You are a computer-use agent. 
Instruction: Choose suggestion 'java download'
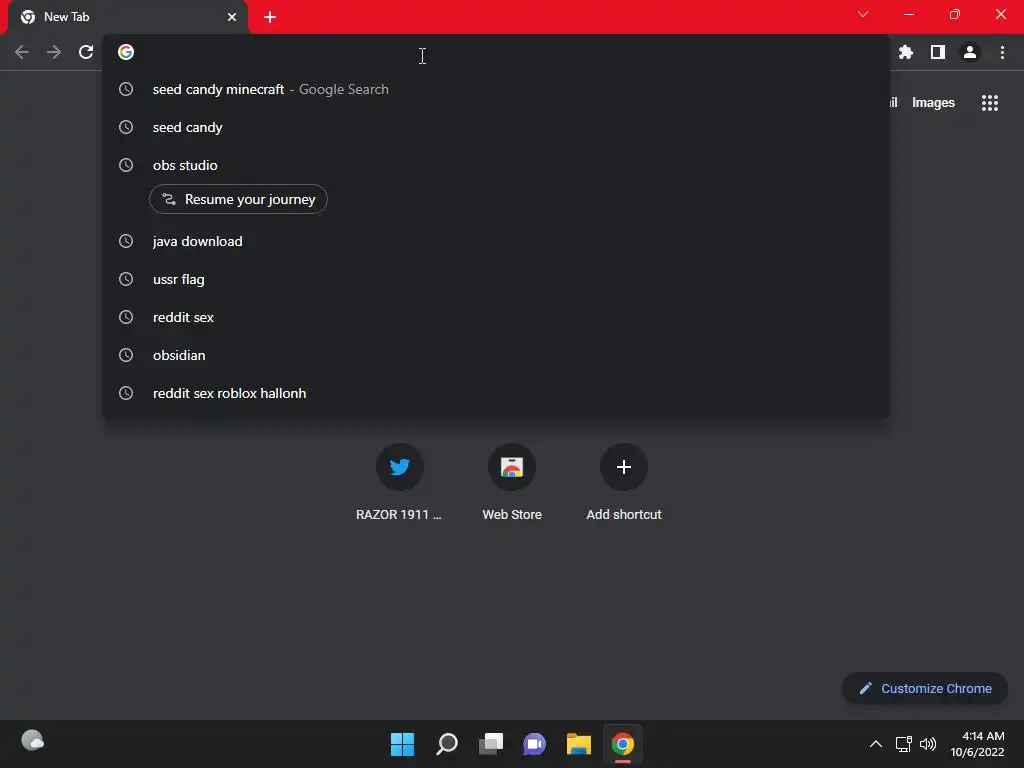496,242
